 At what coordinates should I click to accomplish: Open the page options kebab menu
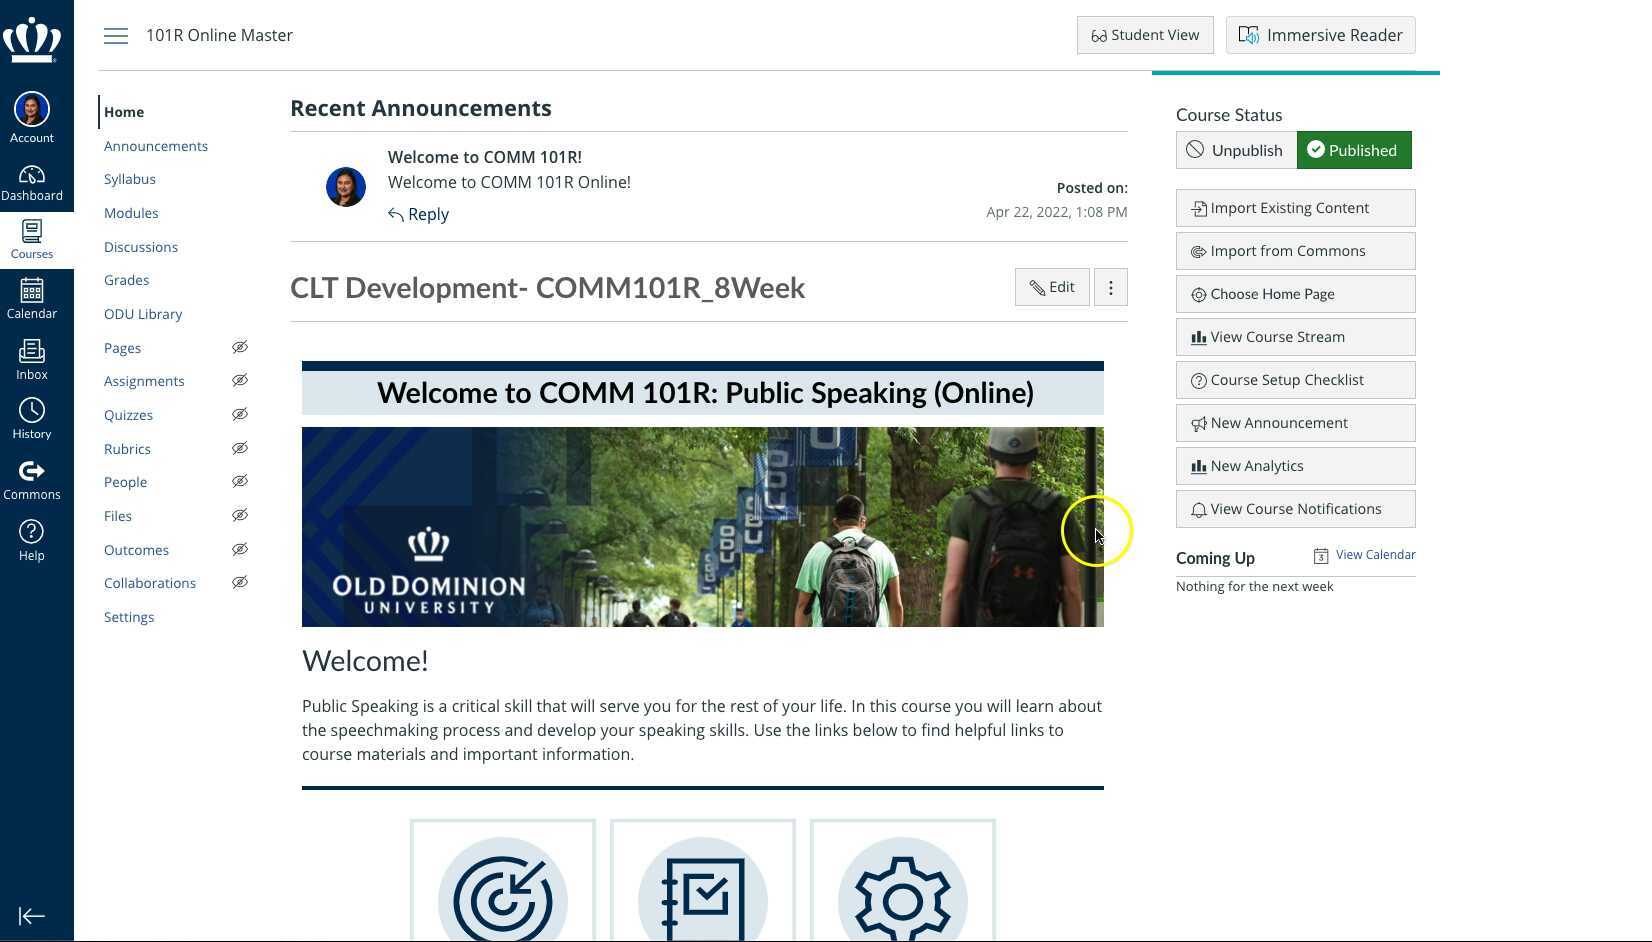pos(1111,288)
